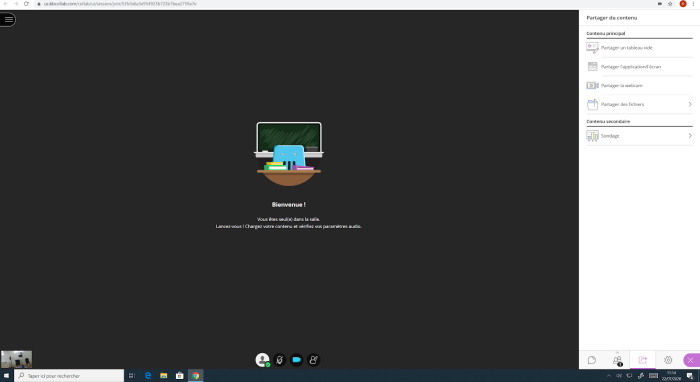This screenshot has height=382, width=700.
Task: Toggle microphone audio on
Action: click(279, 360)
